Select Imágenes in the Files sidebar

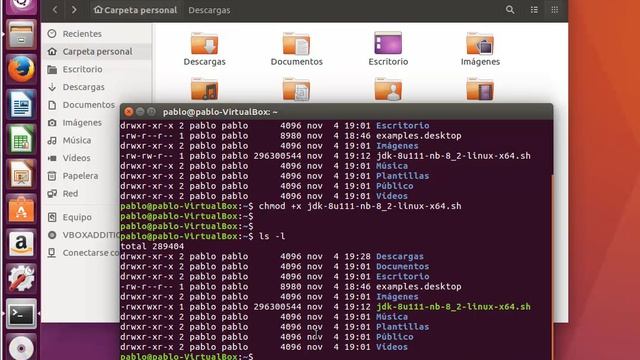82,122
